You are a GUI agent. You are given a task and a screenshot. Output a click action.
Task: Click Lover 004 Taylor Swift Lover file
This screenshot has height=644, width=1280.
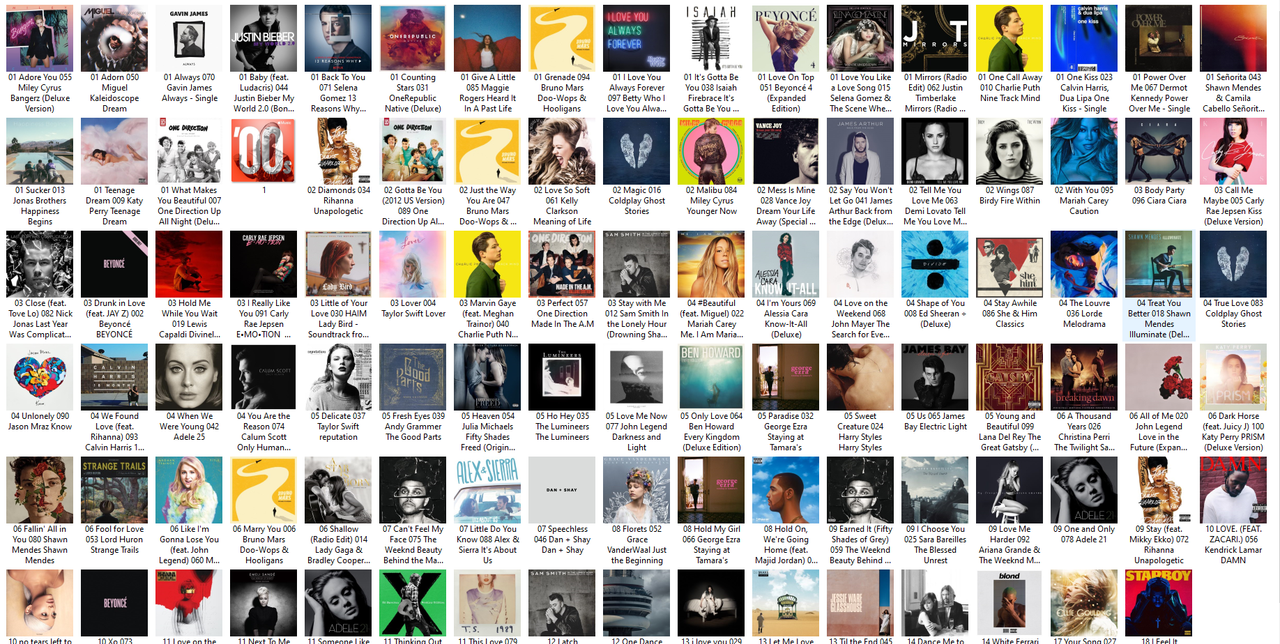413,276
